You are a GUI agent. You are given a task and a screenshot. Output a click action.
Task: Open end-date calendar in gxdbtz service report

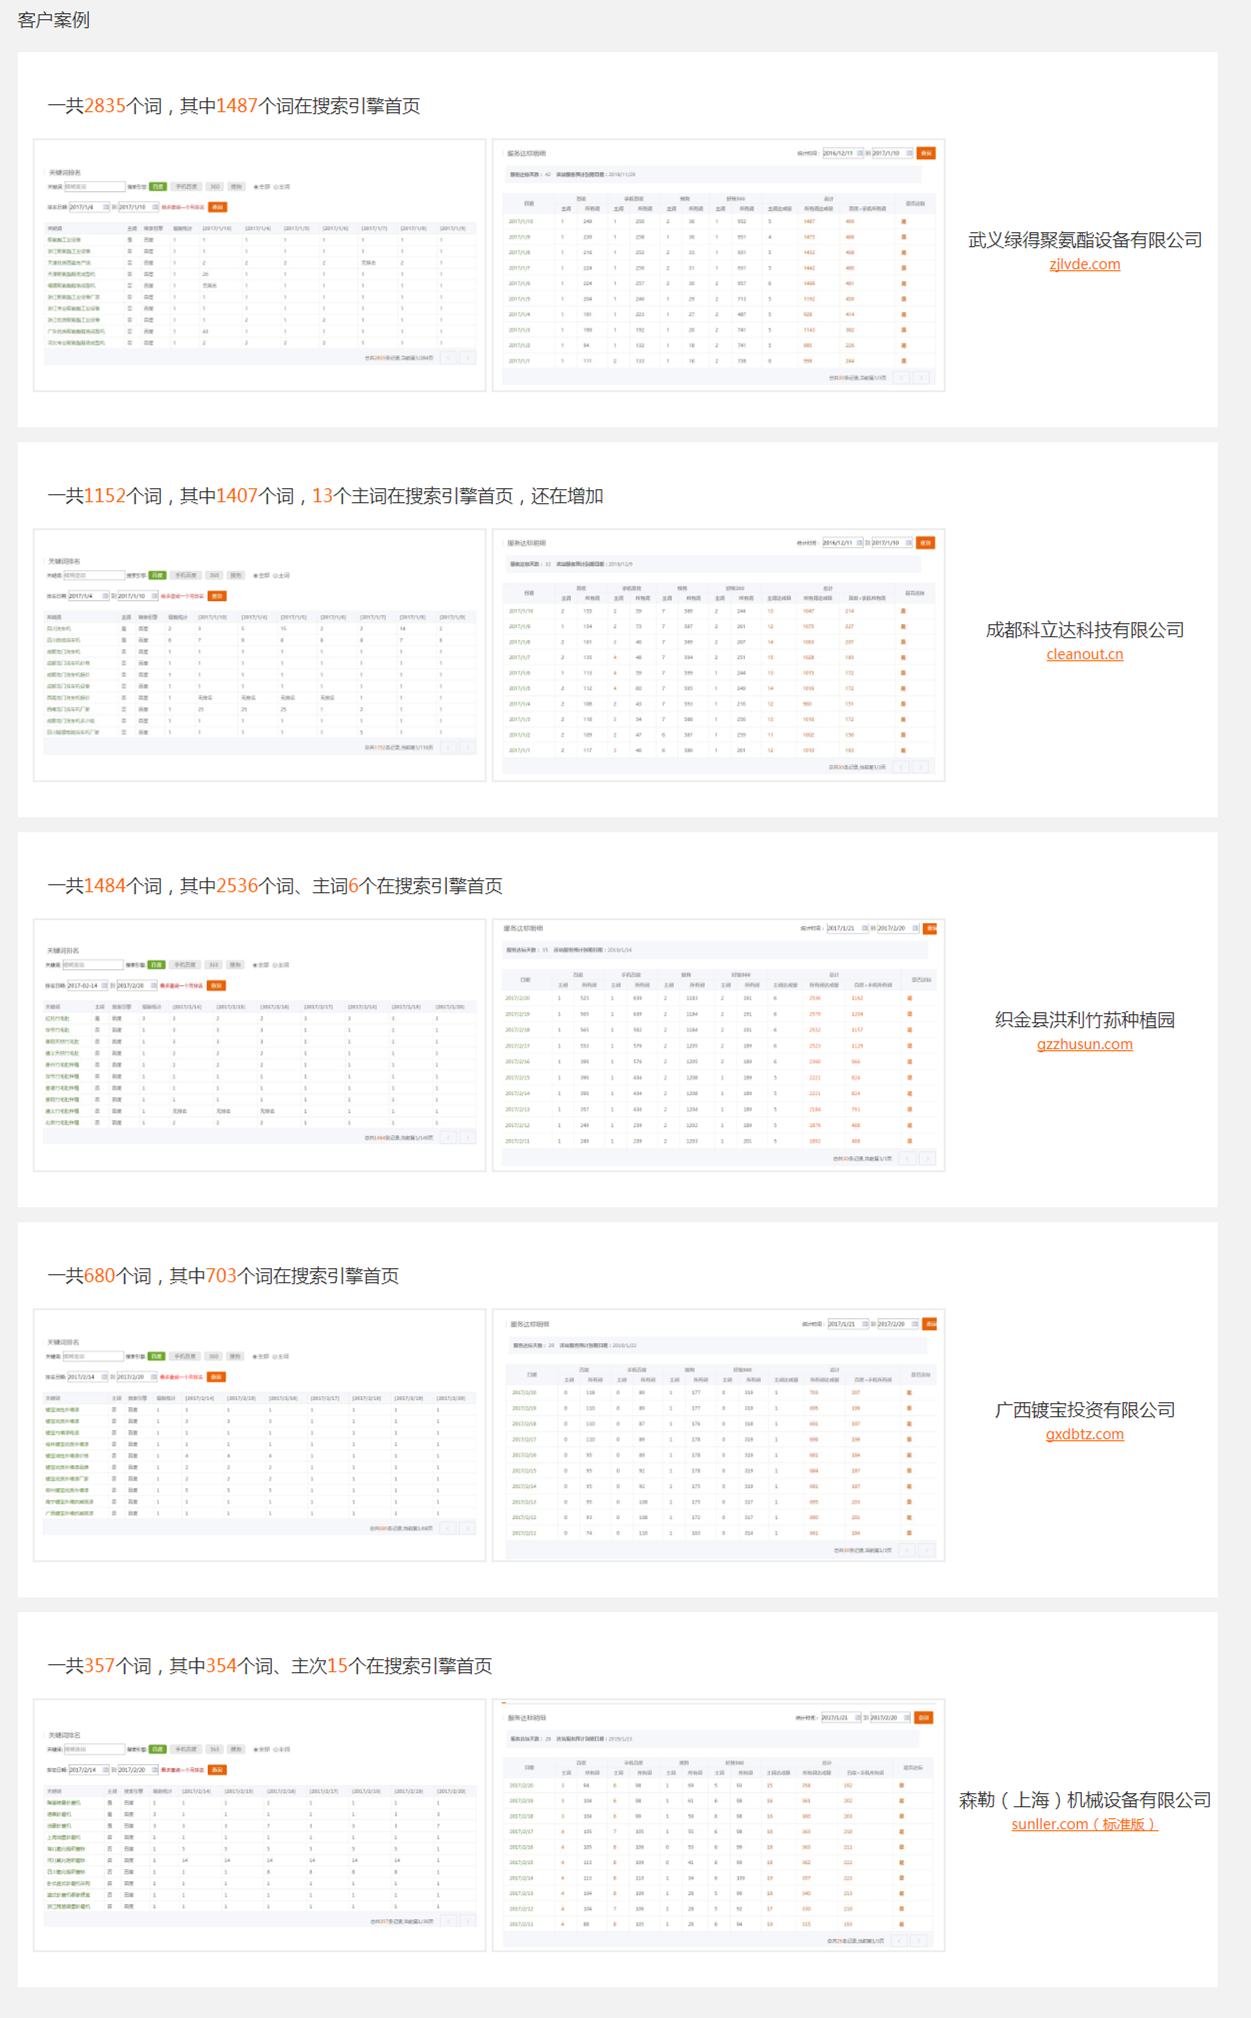tap(914, 1324)
